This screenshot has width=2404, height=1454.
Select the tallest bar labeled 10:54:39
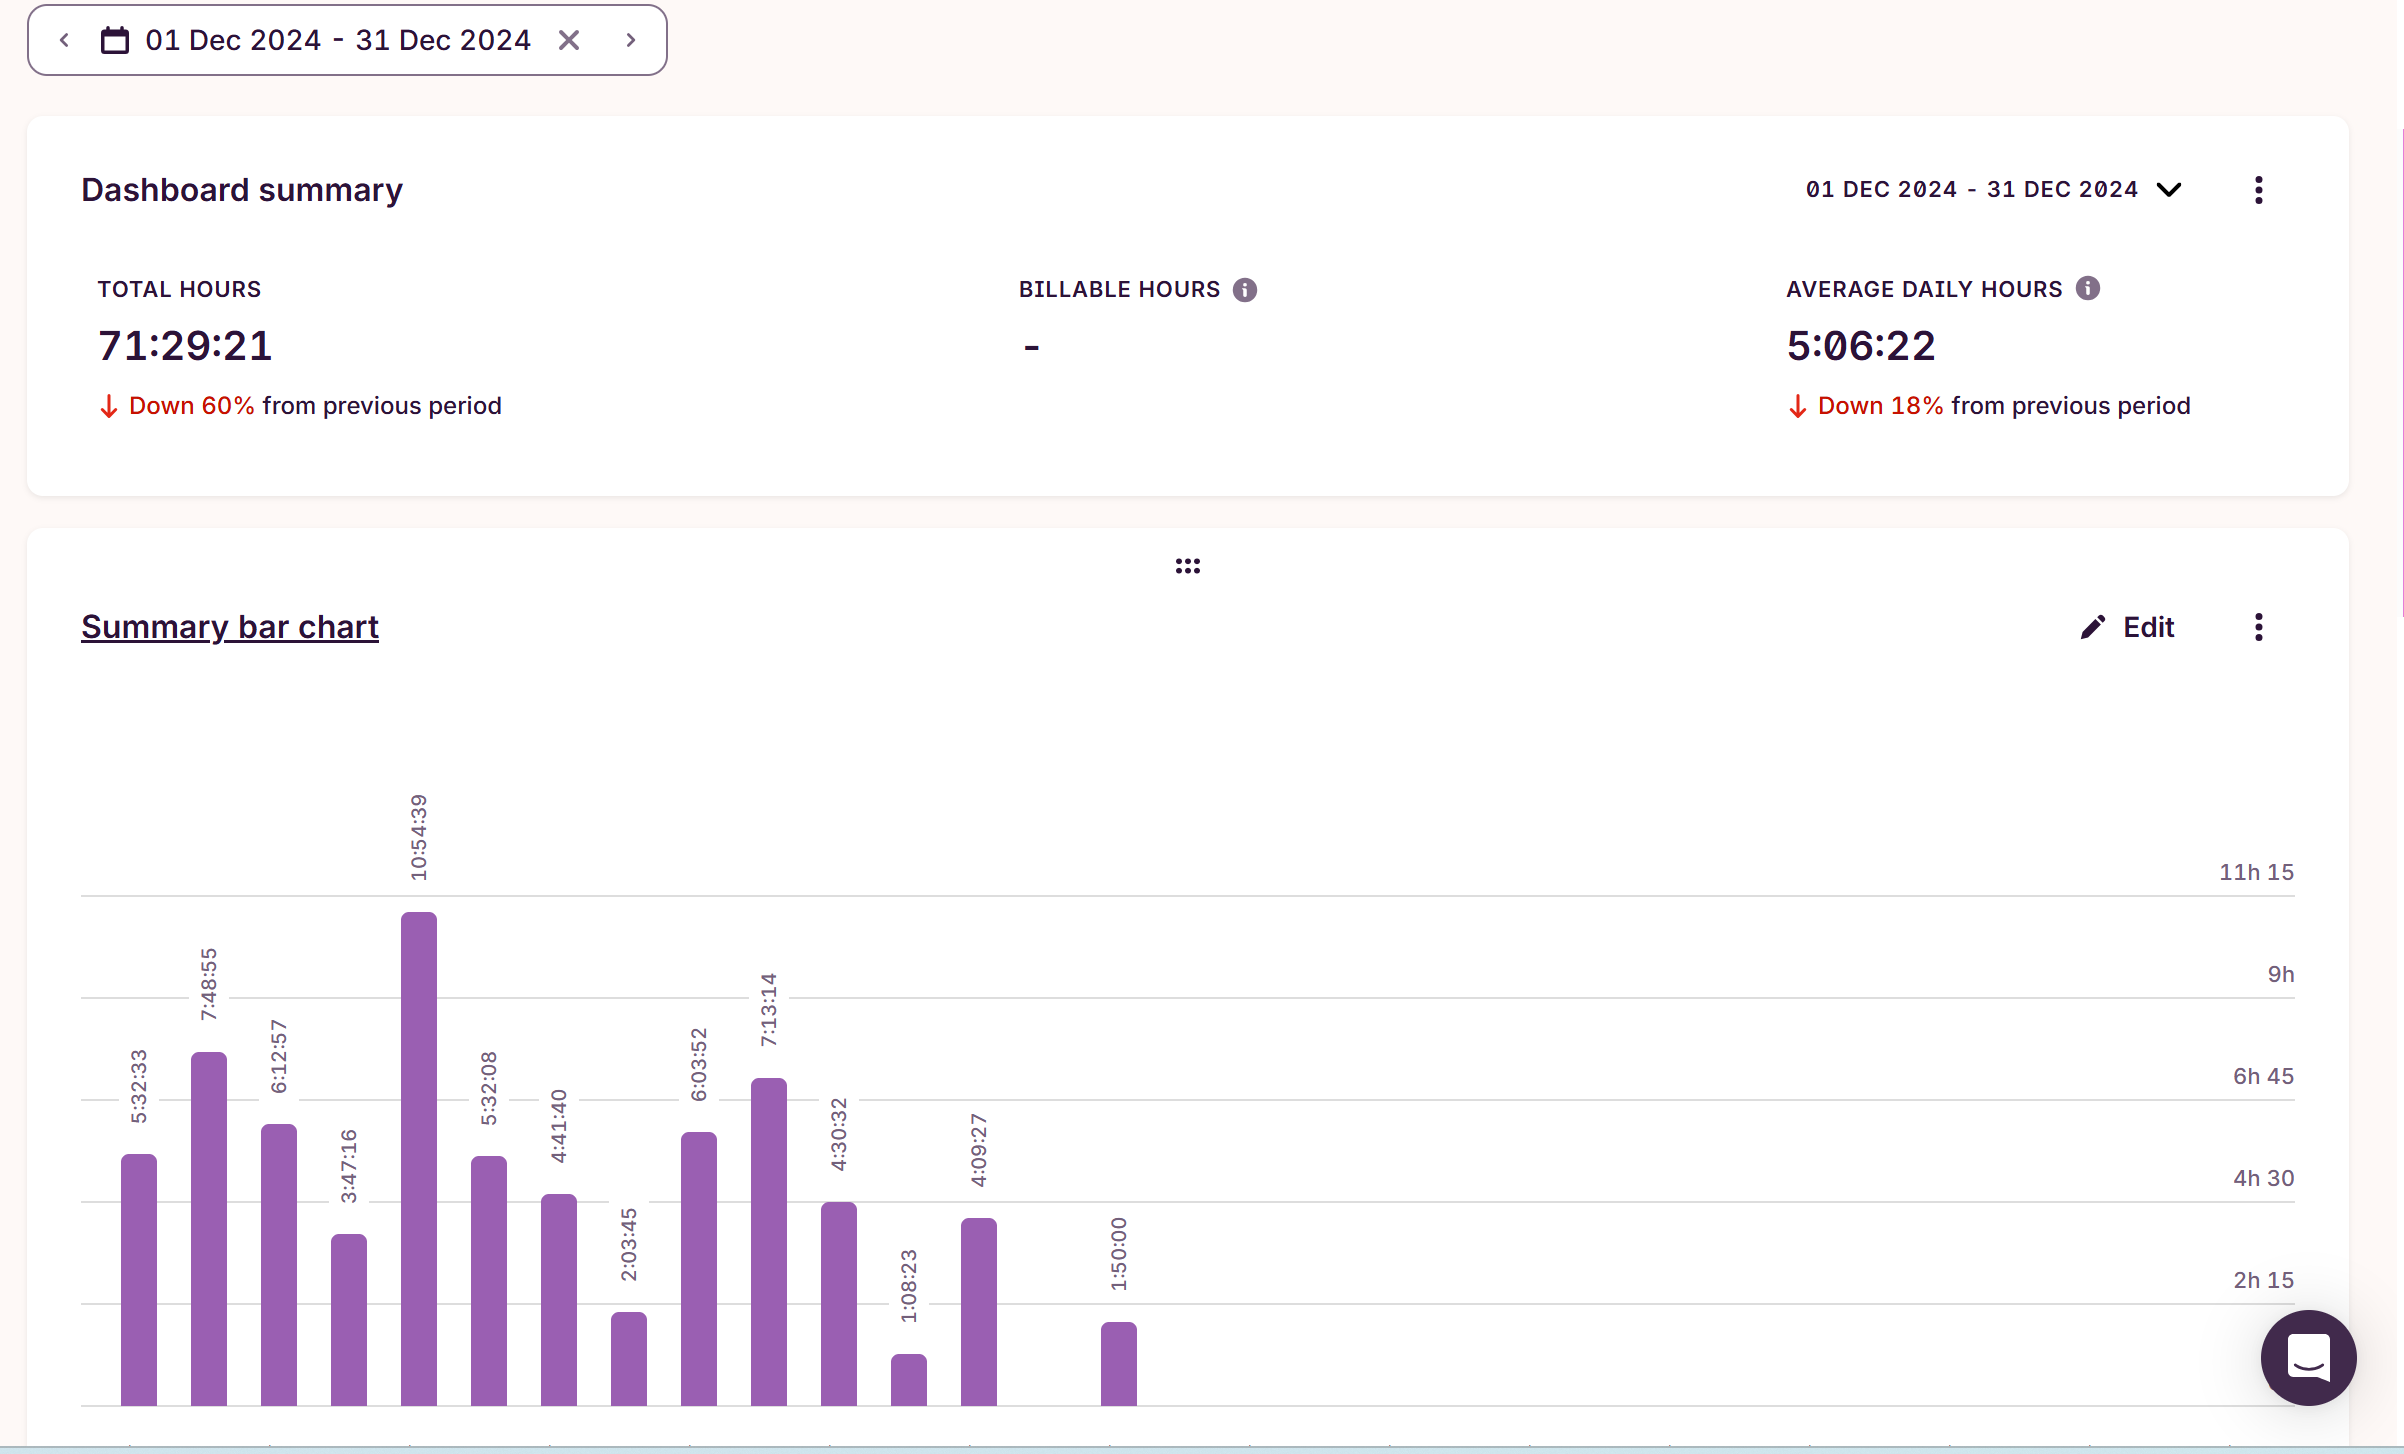419,1158
